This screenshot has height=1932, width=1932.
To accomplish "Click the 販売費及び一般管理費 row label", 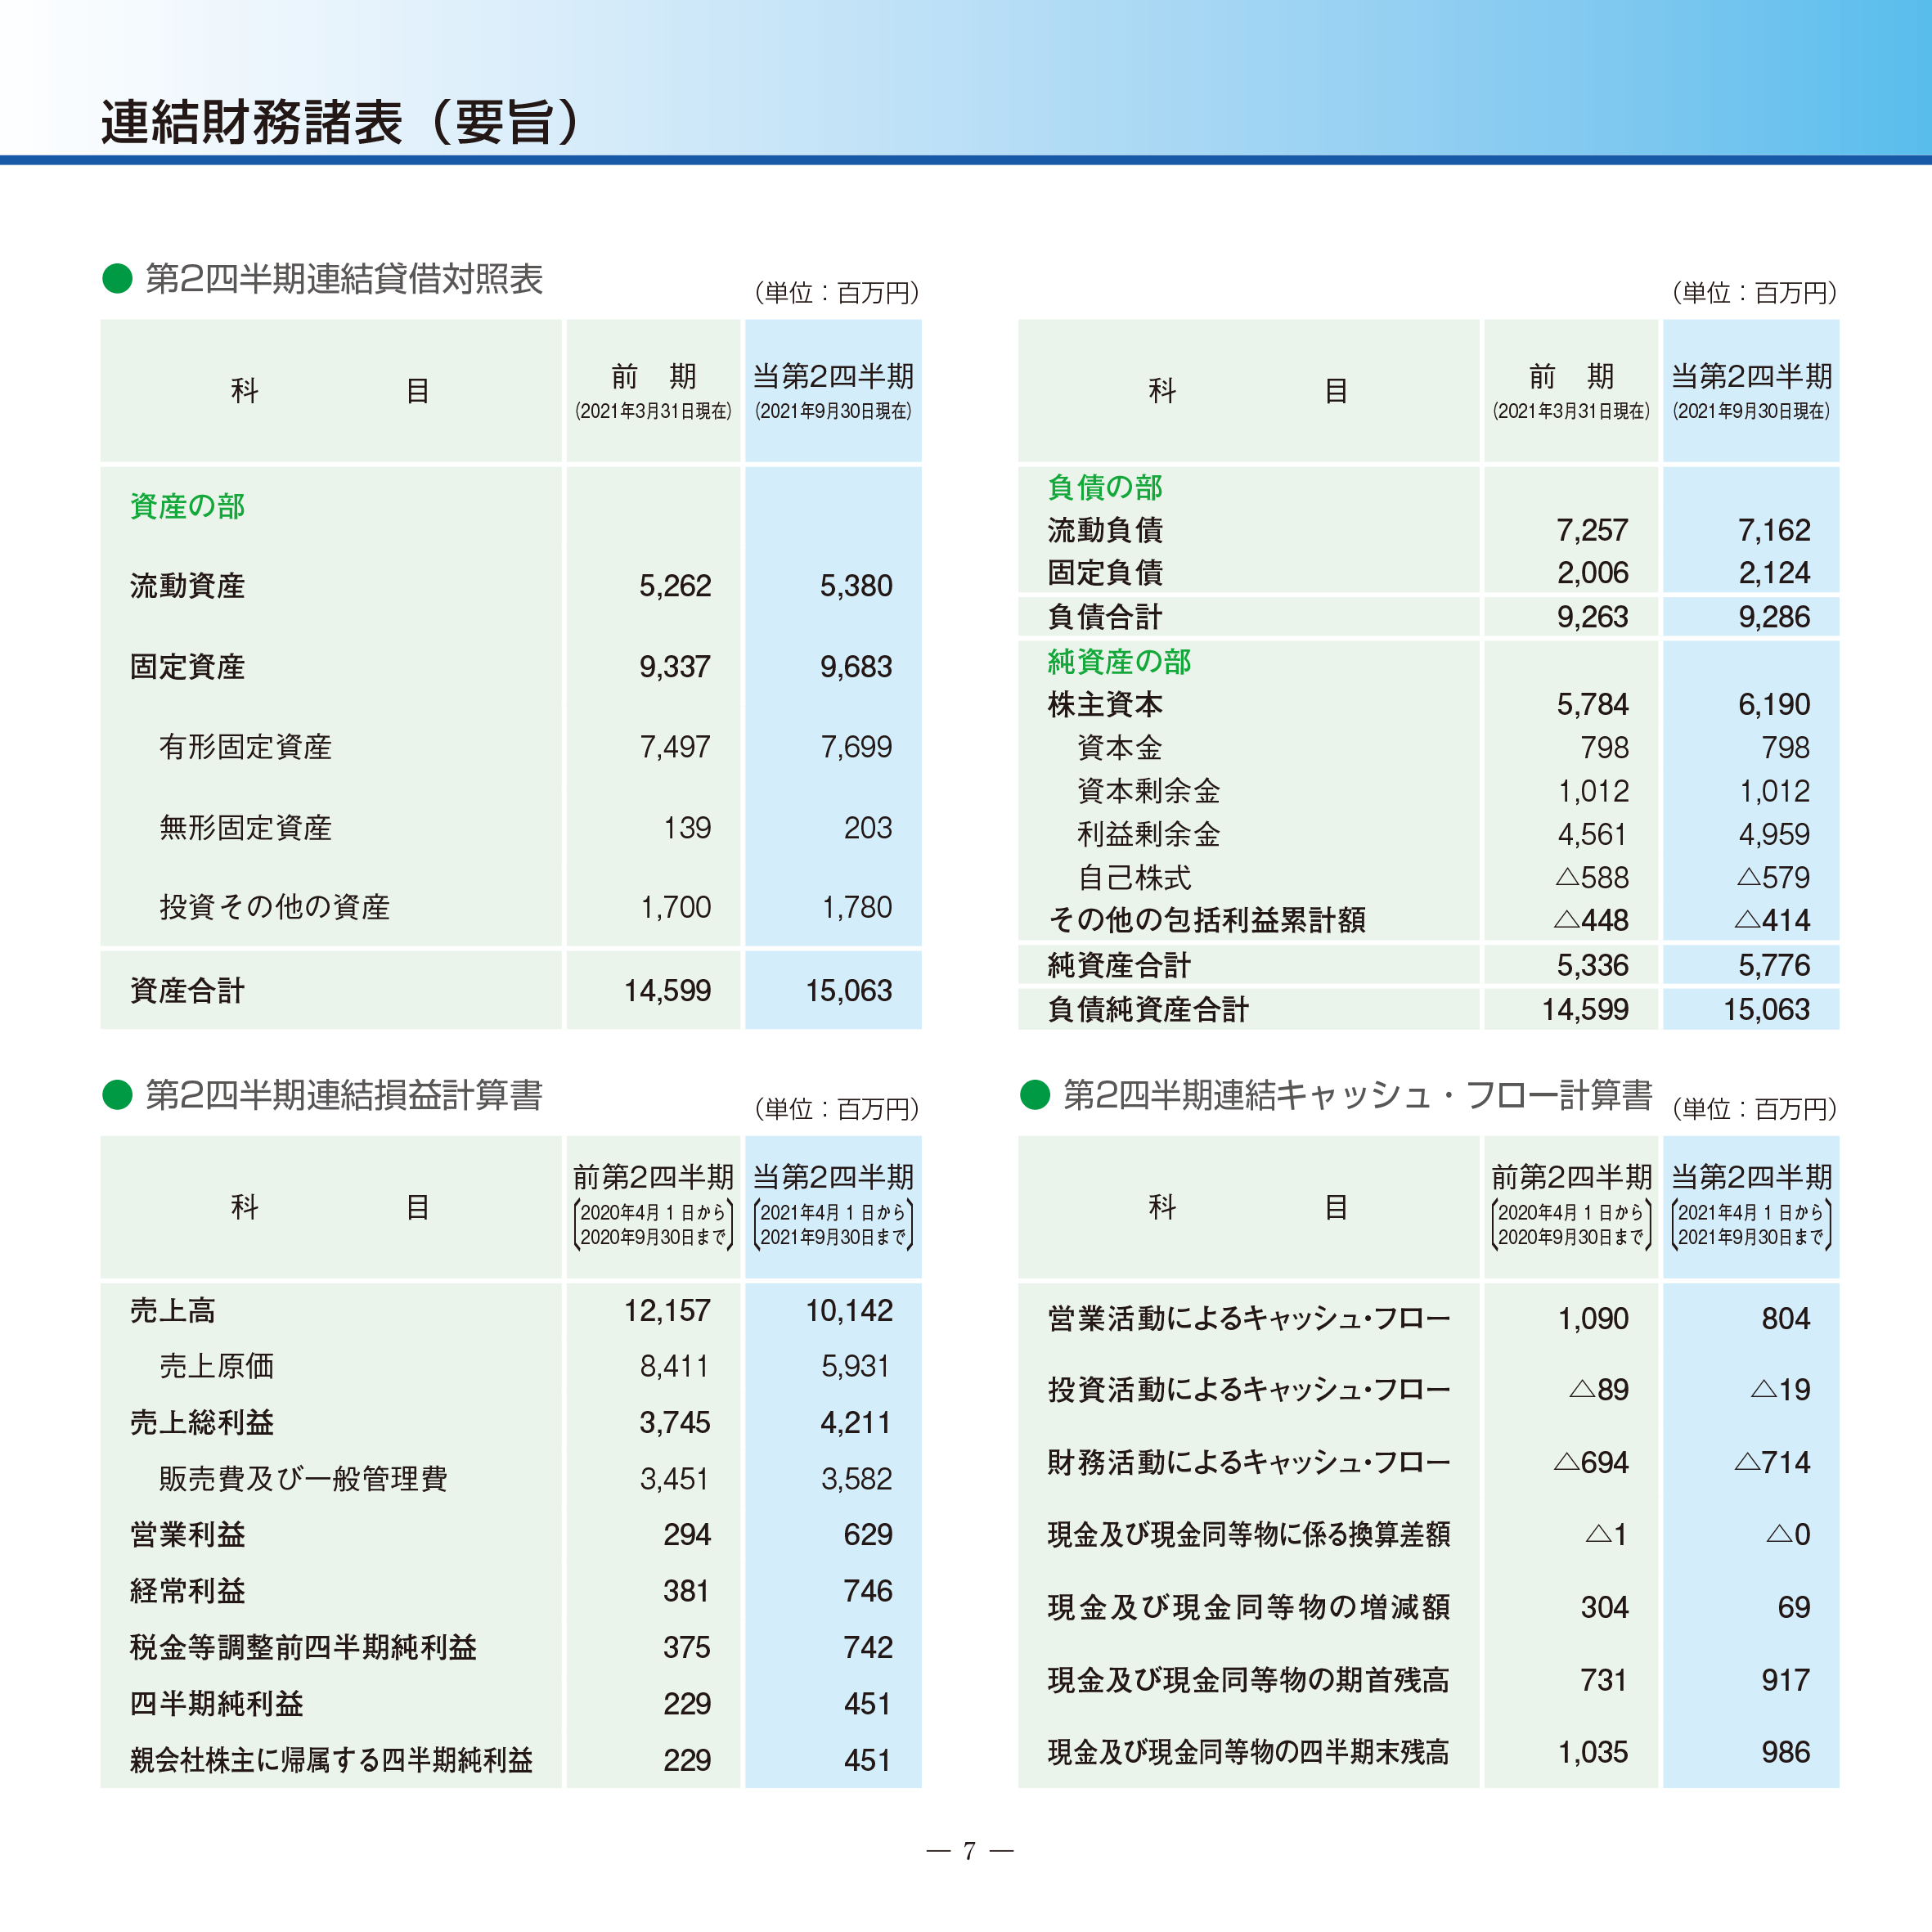I will (x=303, y=1478).
